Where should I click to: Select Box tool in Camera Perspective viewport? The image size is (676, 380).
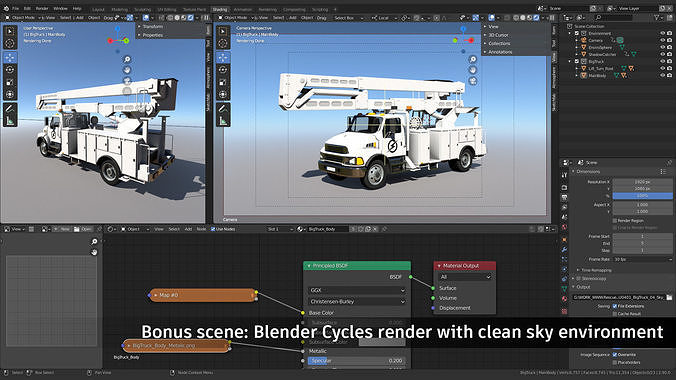click(223, 31)
